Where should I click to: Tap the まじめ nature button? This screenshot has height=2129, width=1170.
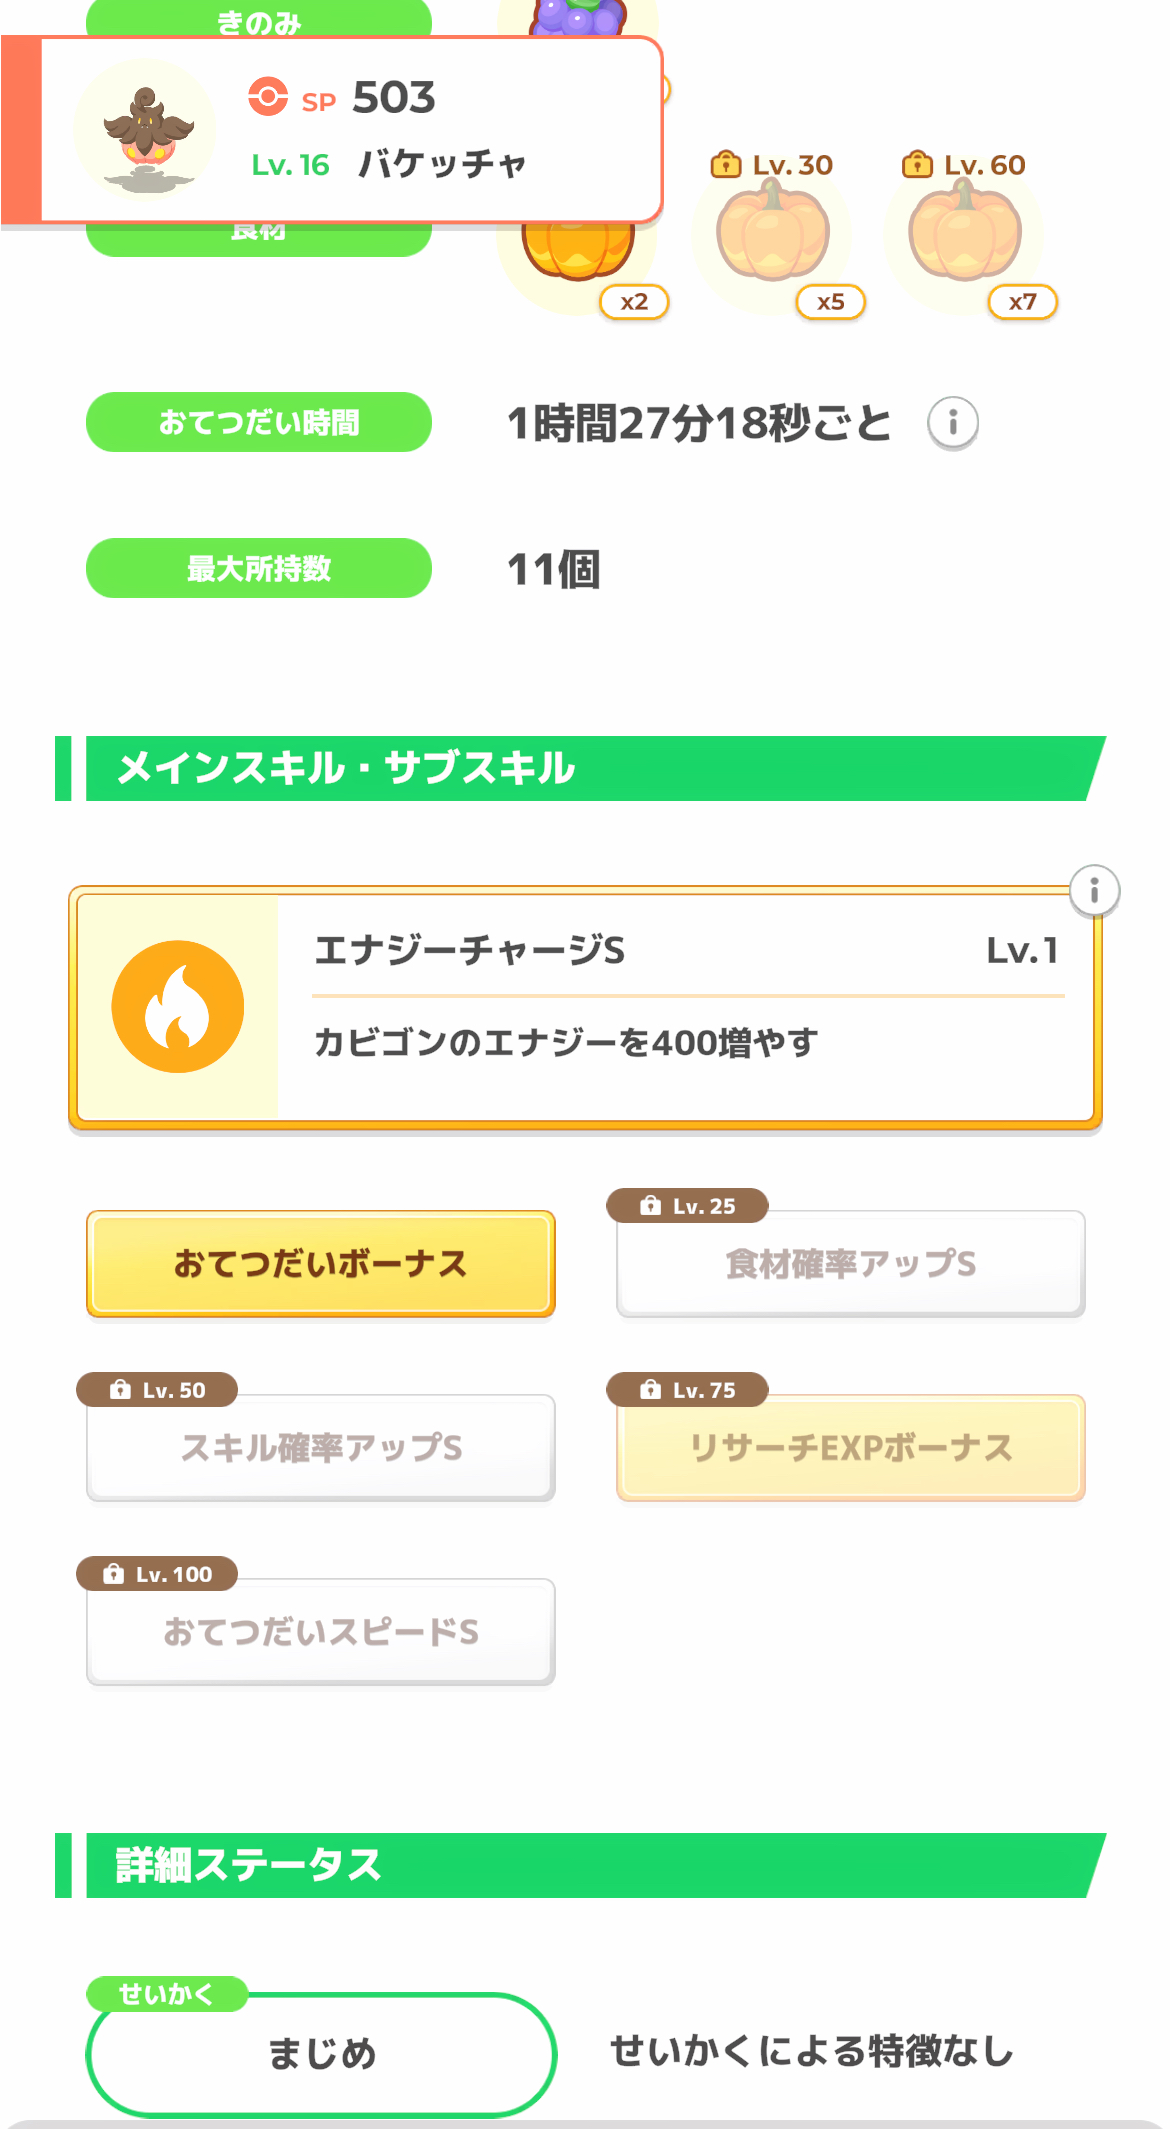[x=321, y=2054]
